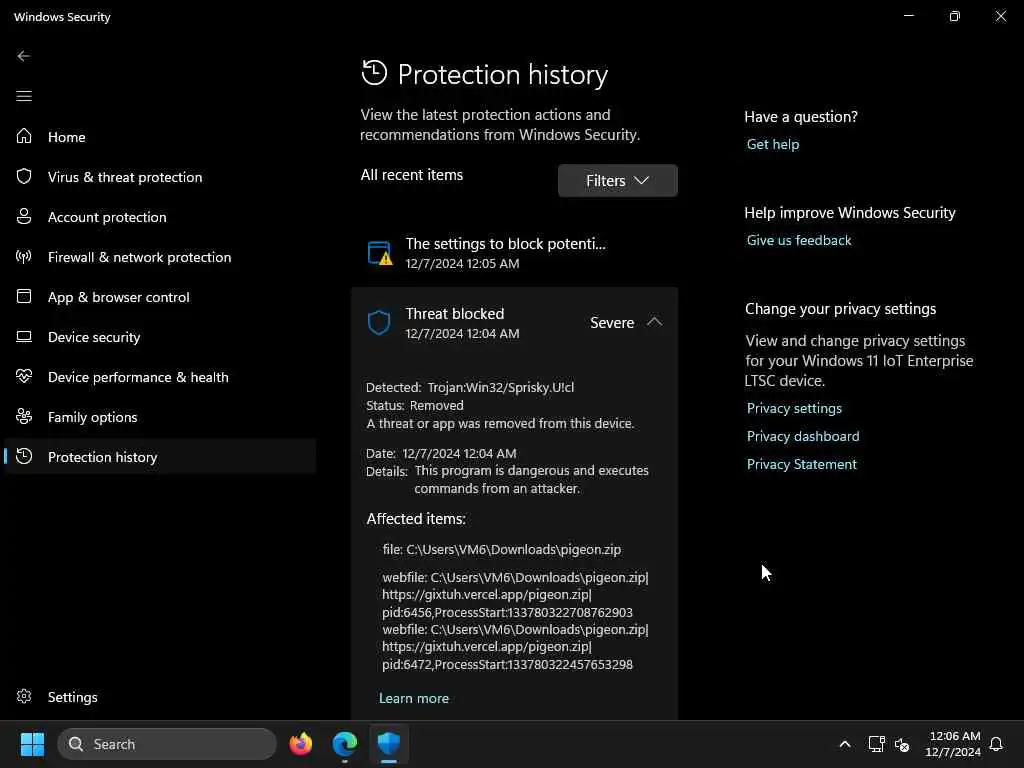Screen dimensions: 1024x768
Task: Open the notification bell
Action: click(996, 744)
